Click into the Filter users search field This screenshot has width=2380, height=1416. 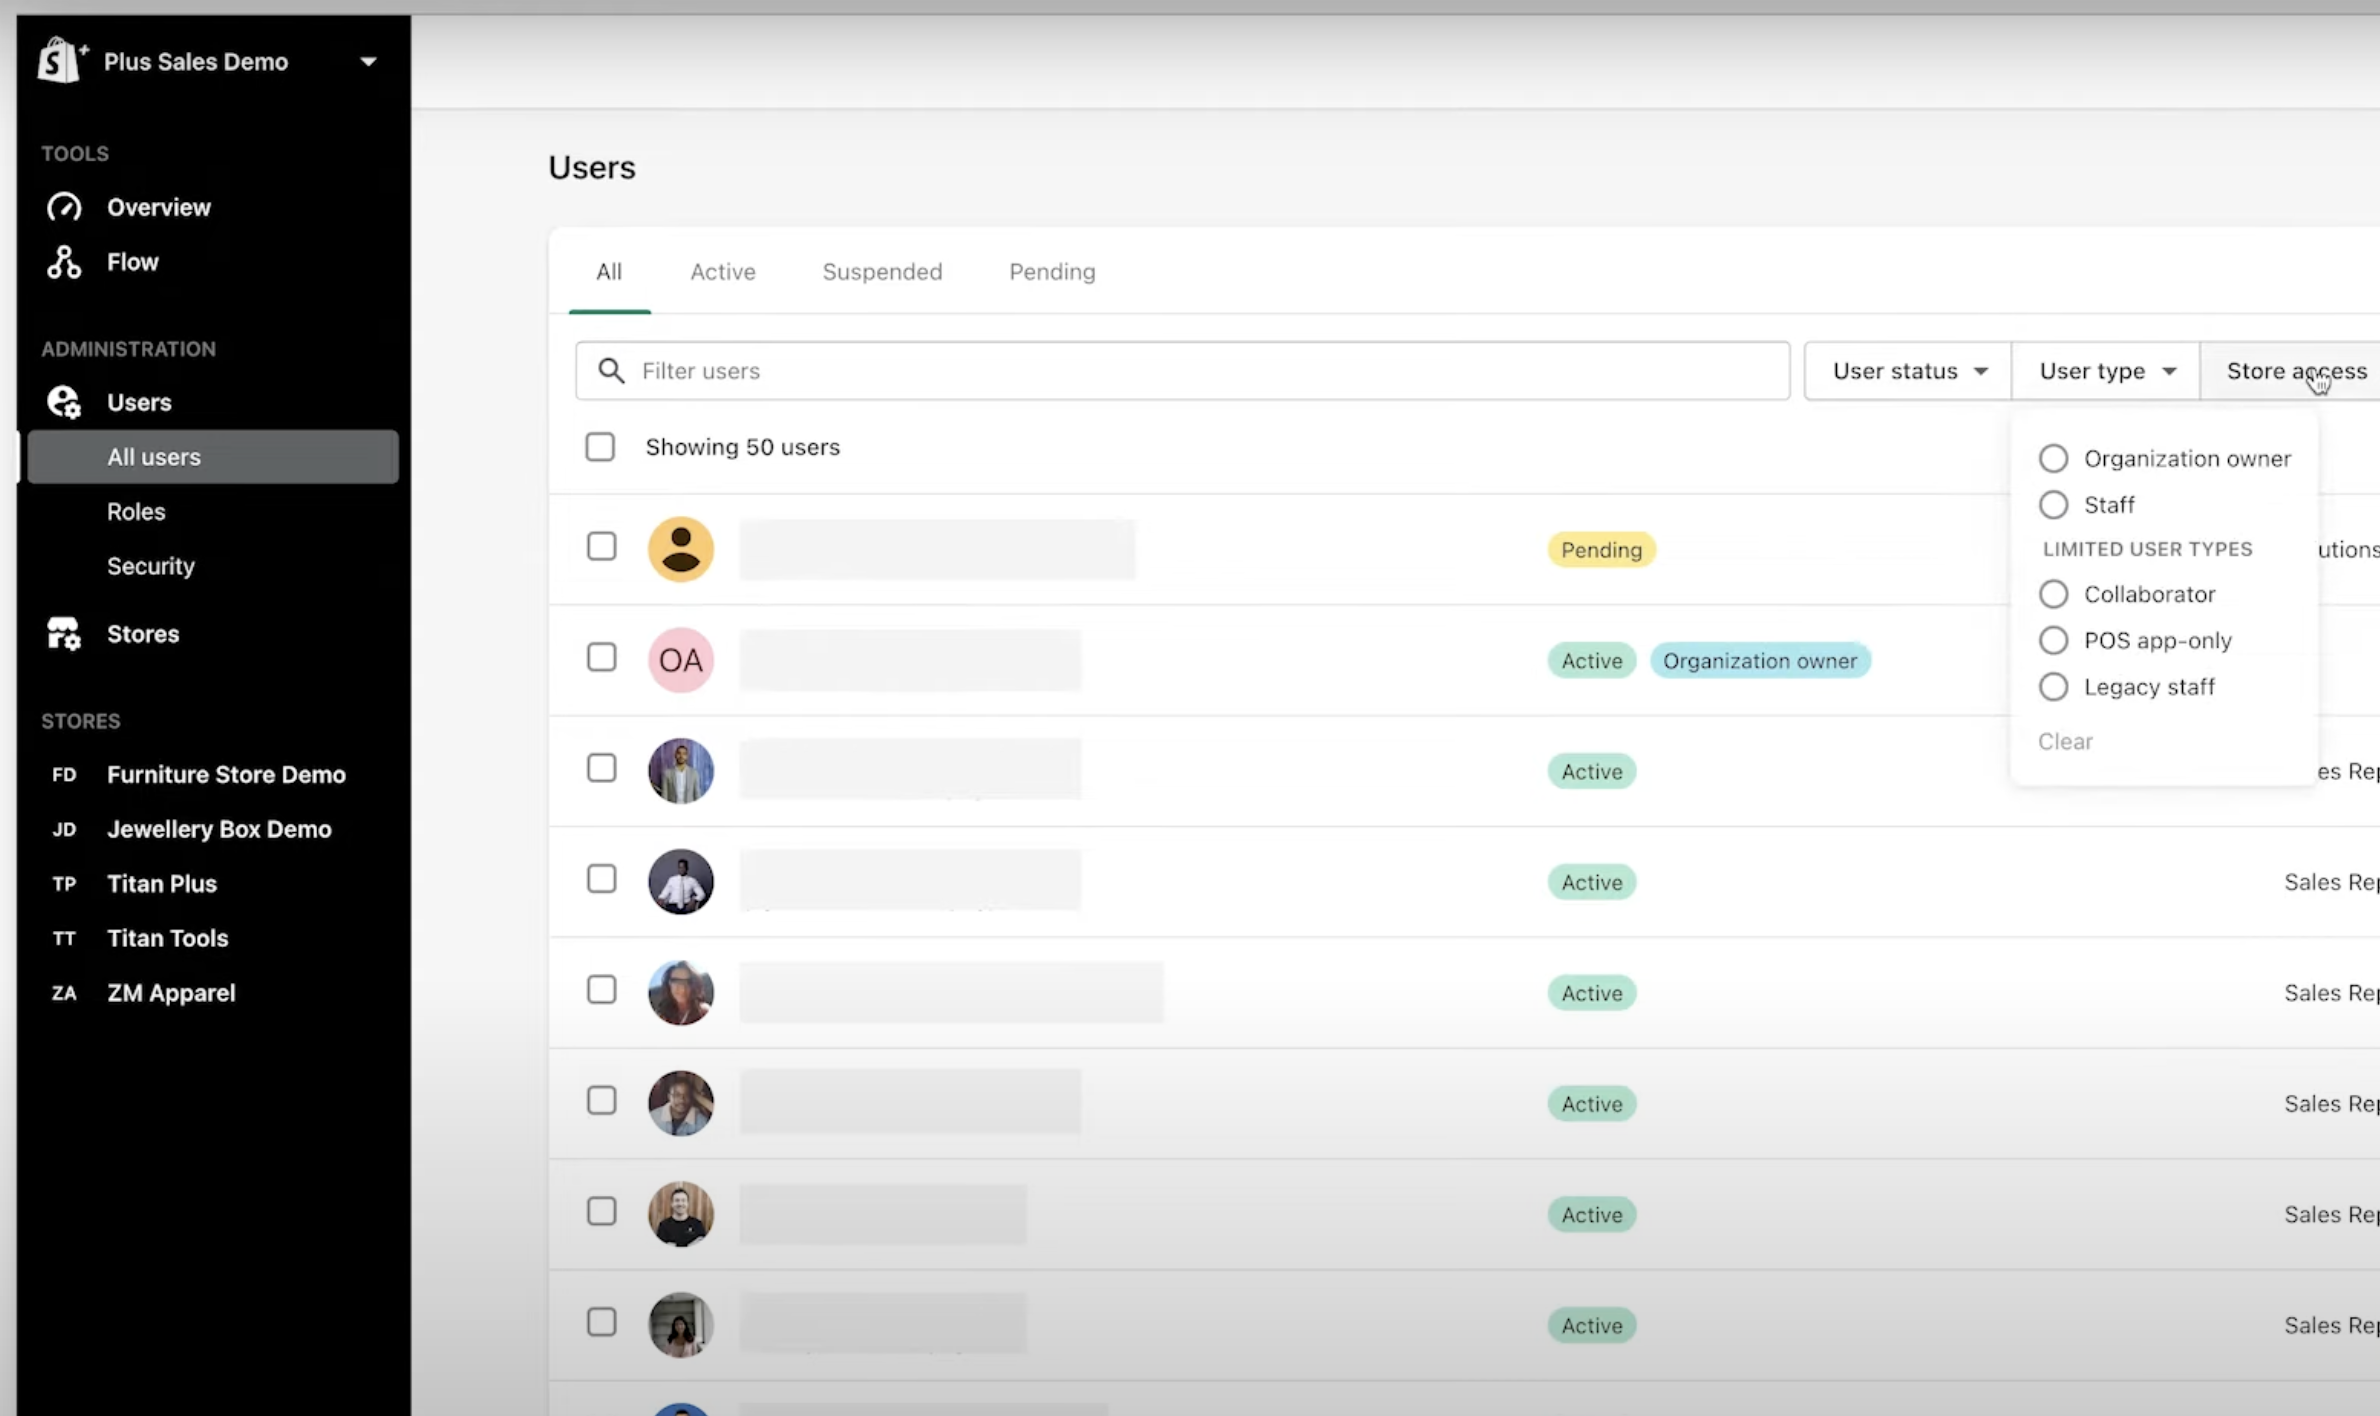point(1182,371)
